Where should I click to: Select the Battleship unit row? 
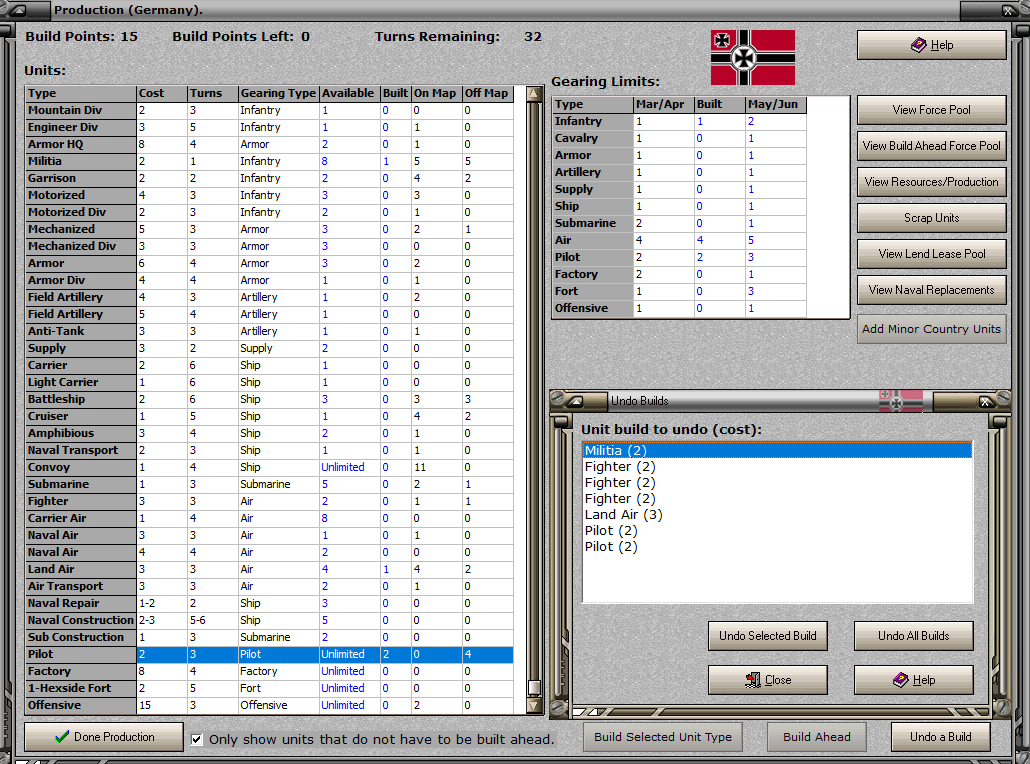[x=269, y=399]
